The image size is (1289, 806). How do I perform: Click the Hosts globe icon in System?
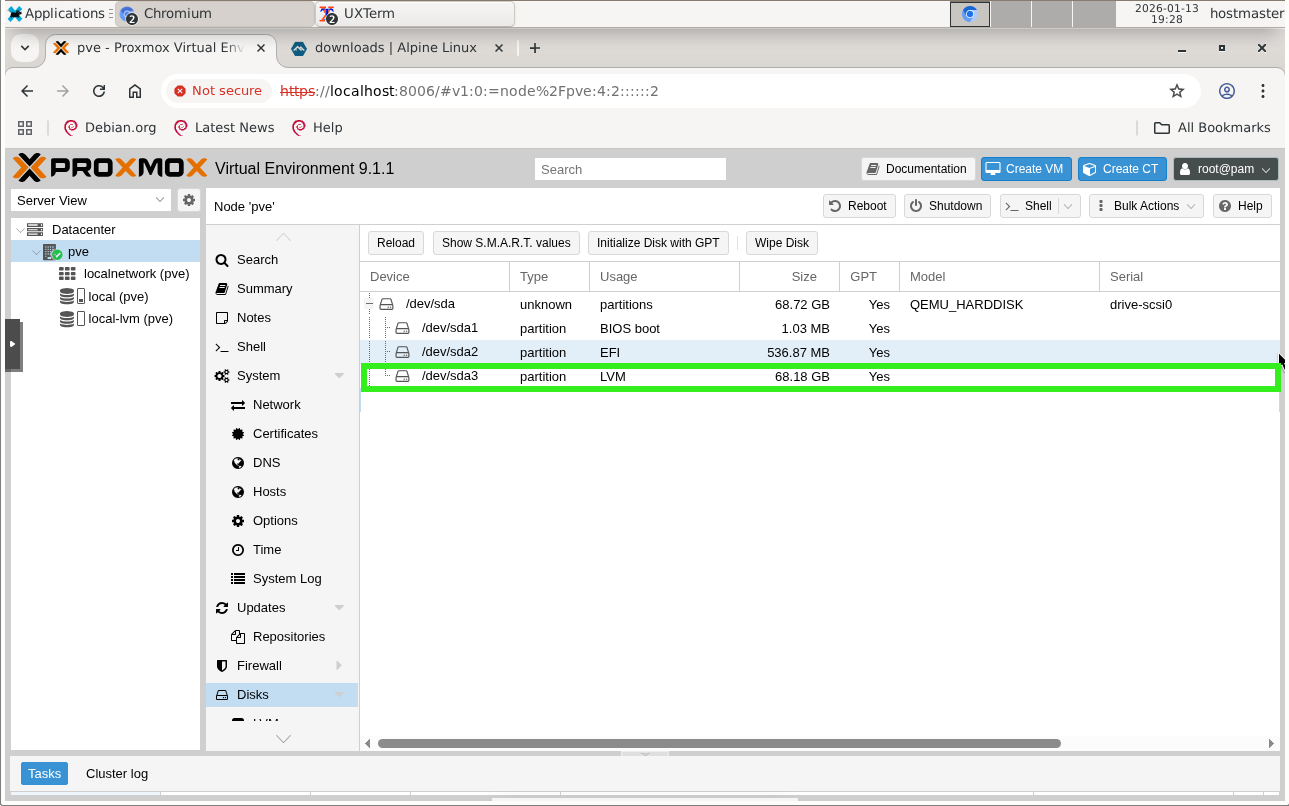(238, 492)
